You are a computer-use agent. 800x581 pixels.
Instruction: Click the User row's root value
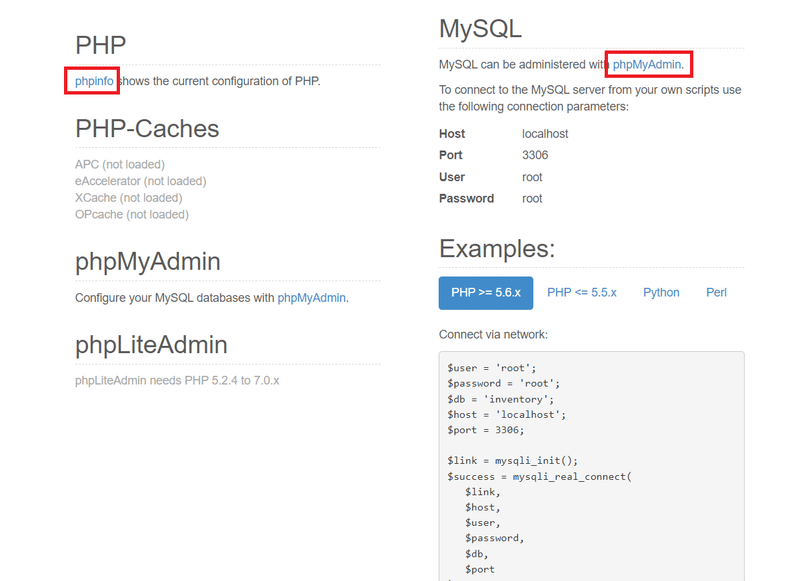click(532, 177)
